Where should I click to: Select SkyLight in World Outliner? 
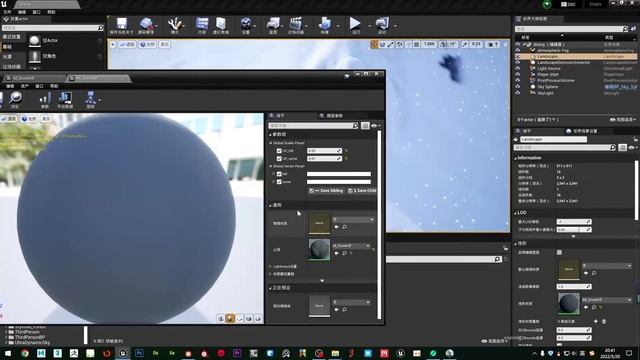pyautogui.click(x=545, y=93)
